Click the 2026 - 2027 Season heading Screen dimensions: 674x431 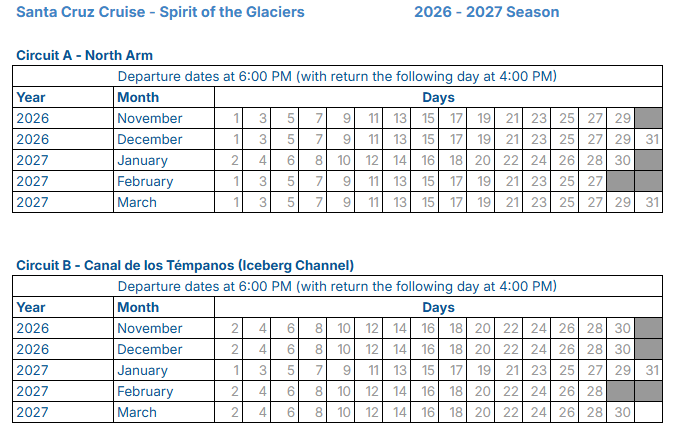(x=486, y=13)
